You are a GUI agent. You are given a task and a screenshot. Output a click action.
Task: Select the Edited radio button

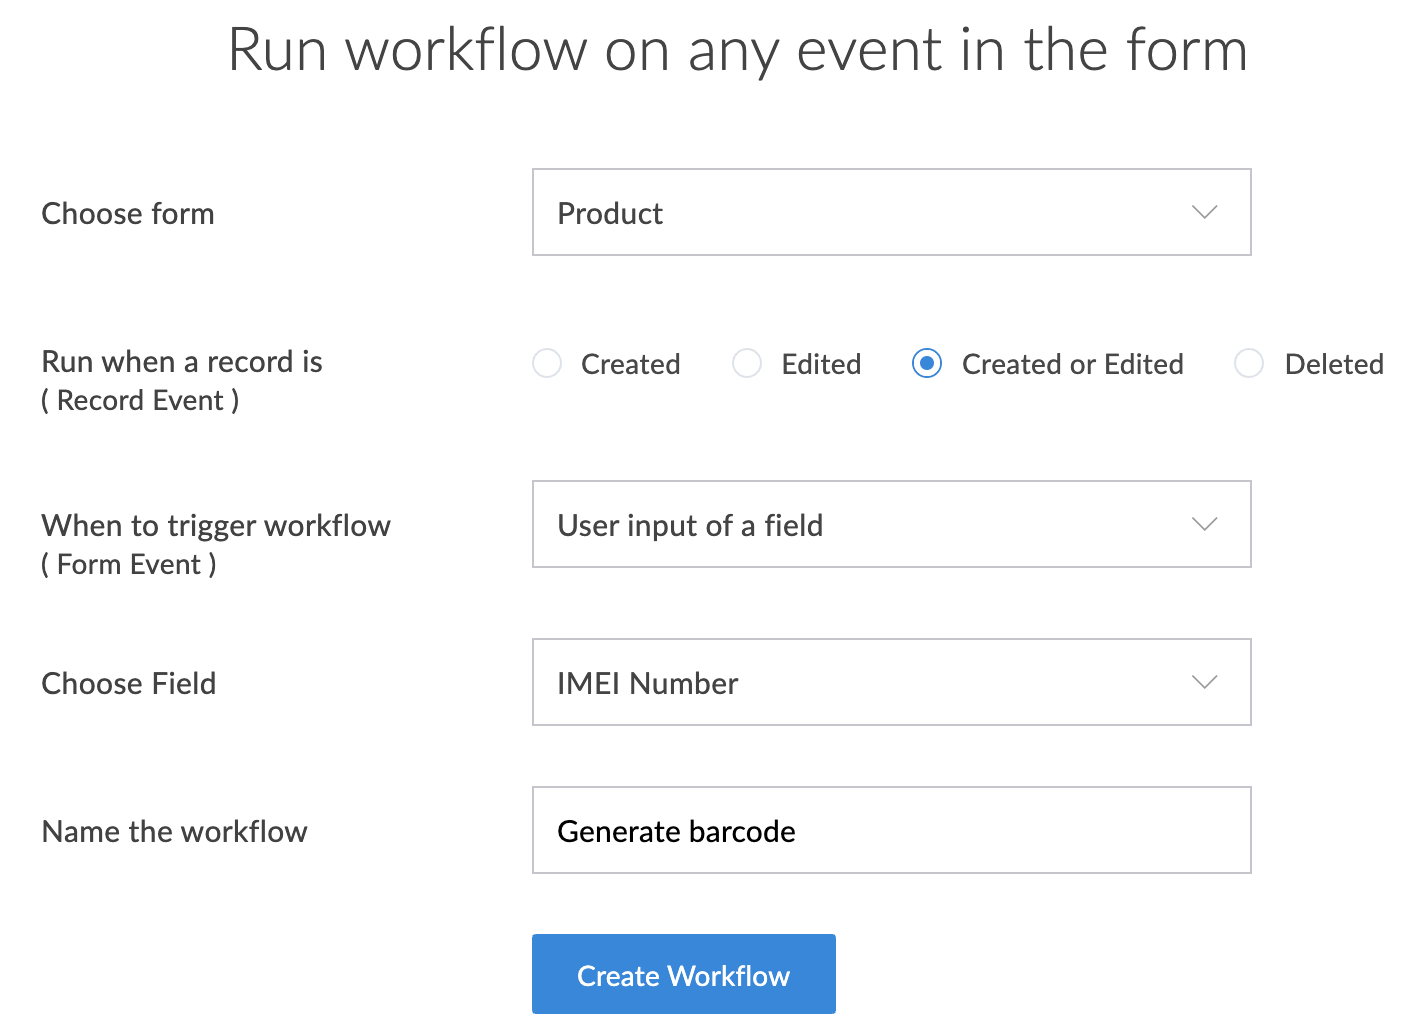[x=747, y=363]
